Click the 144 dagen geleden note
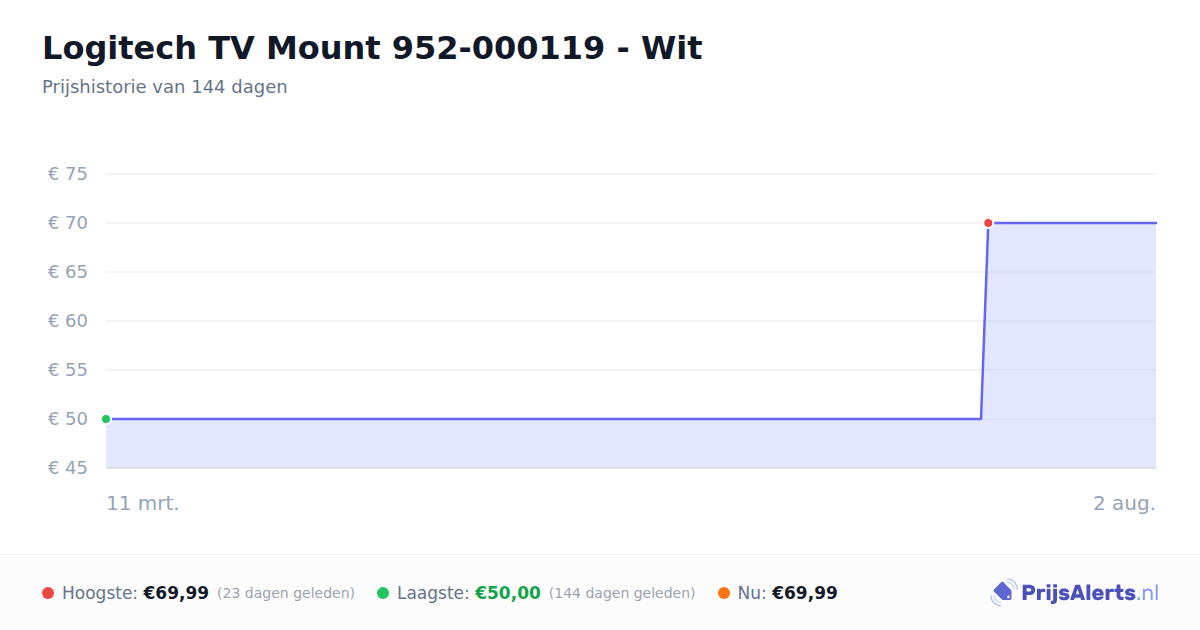 pos(622,593)
